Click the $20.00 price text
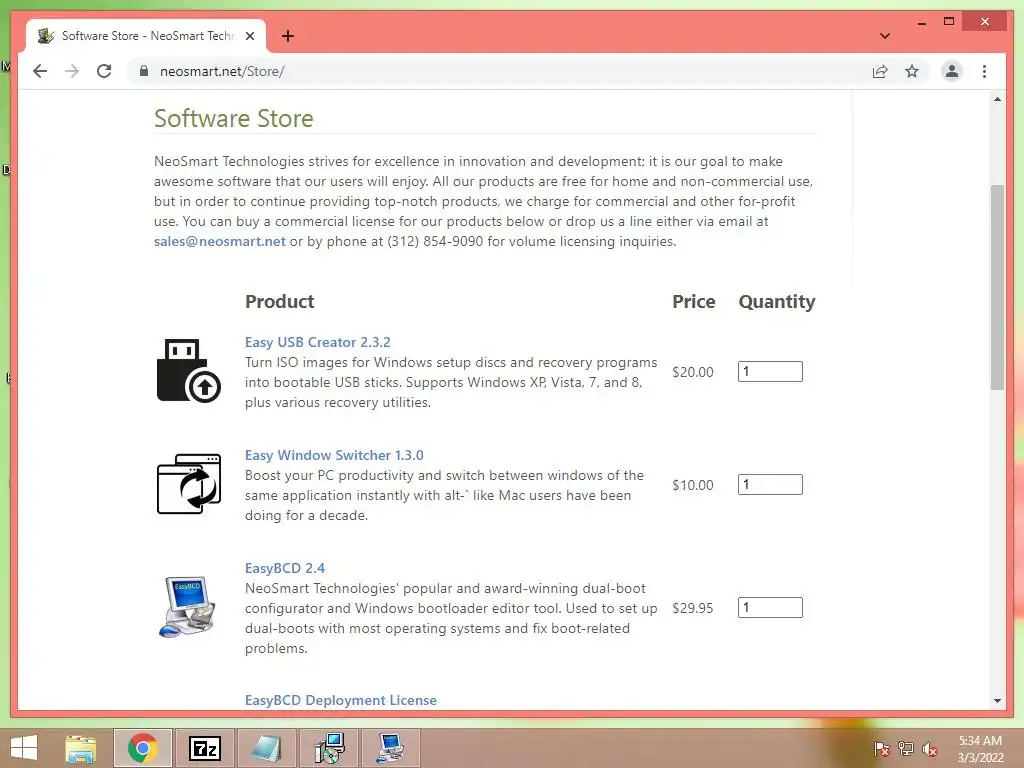 (x=693, y=372)
